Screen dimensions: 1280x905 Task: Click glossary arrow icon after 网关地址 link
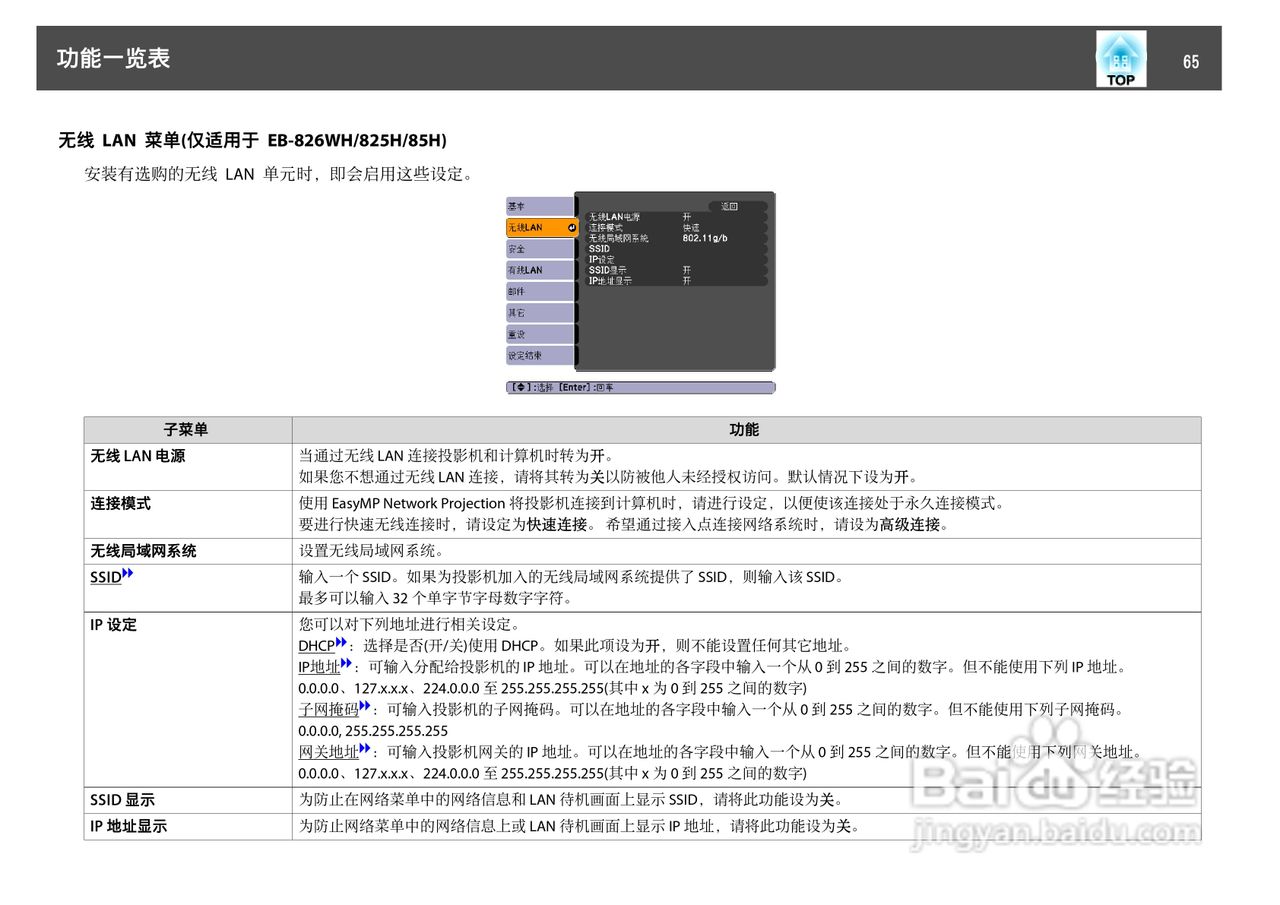tap(365, 749)
